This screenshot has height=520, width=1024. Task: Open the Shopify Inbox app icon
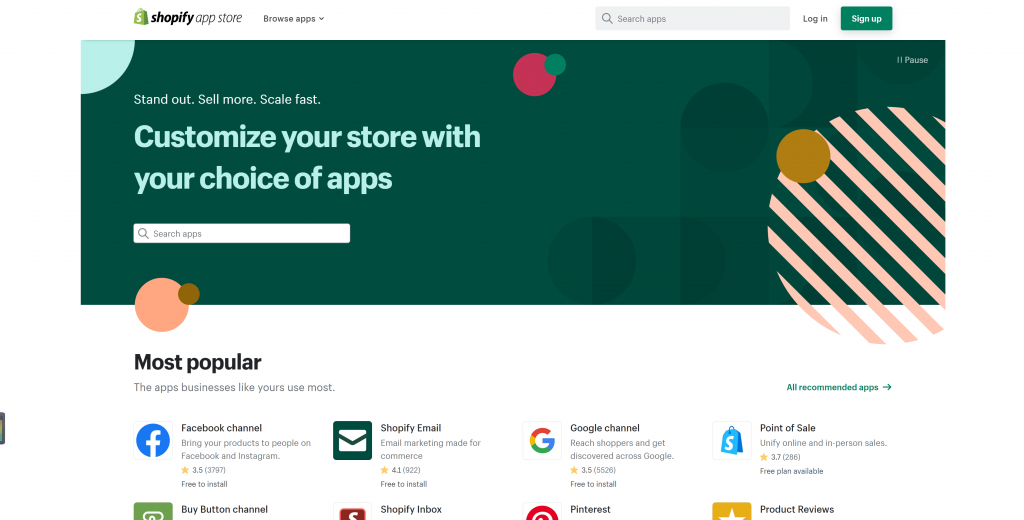[353, 511]
